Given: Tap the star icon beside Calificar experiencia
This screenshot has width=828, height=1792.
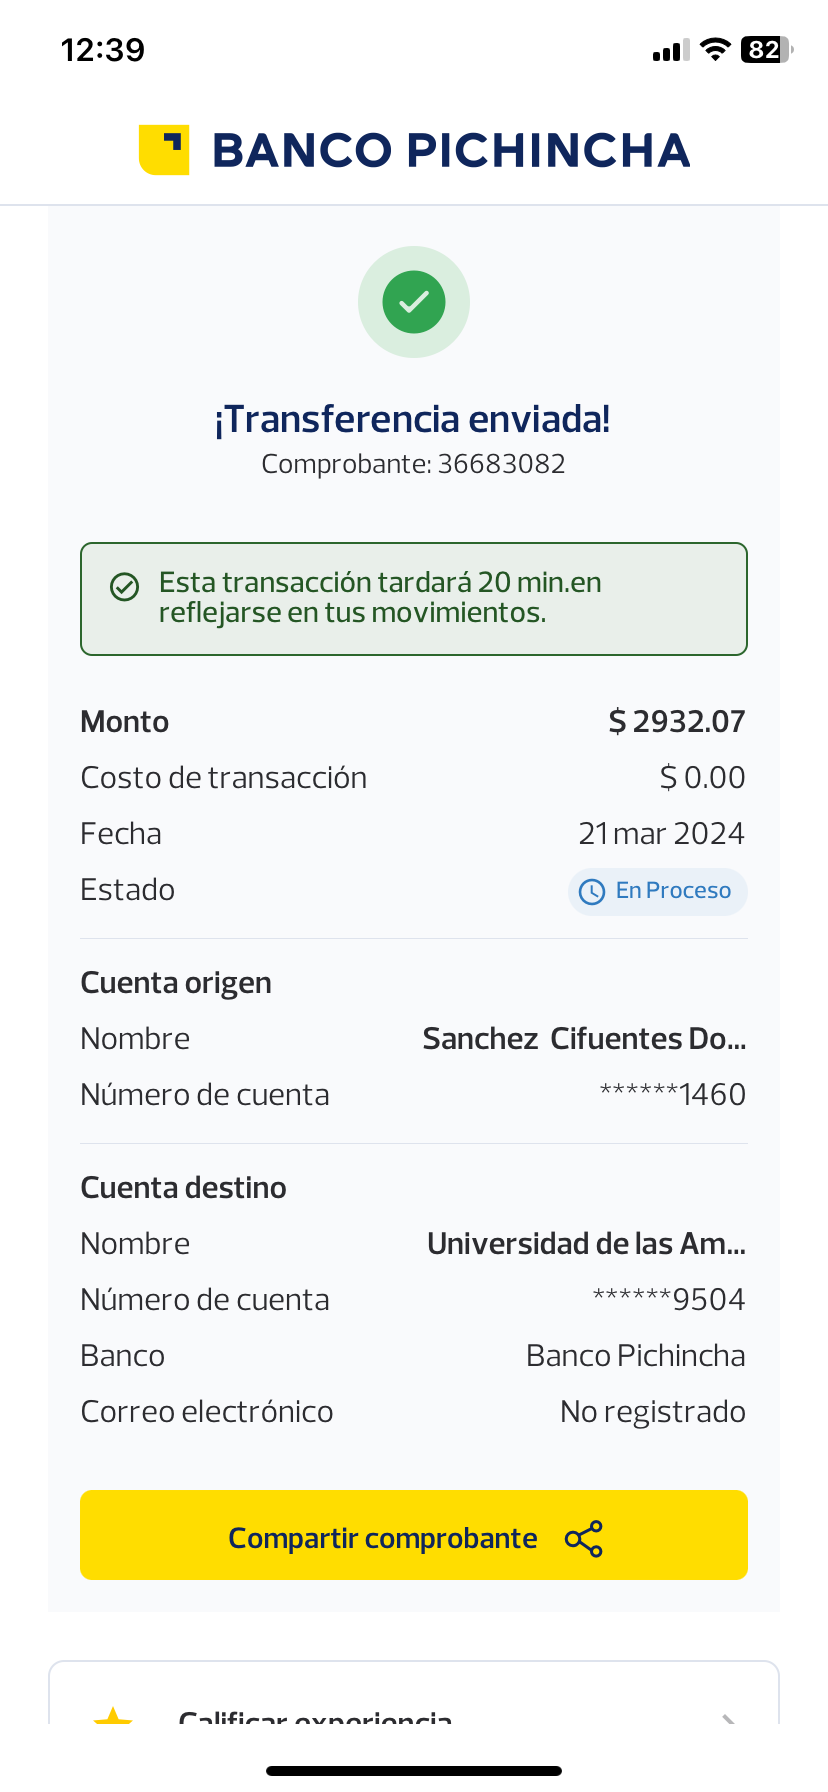Looking at the screenshot, I should tap(113, 1718).
